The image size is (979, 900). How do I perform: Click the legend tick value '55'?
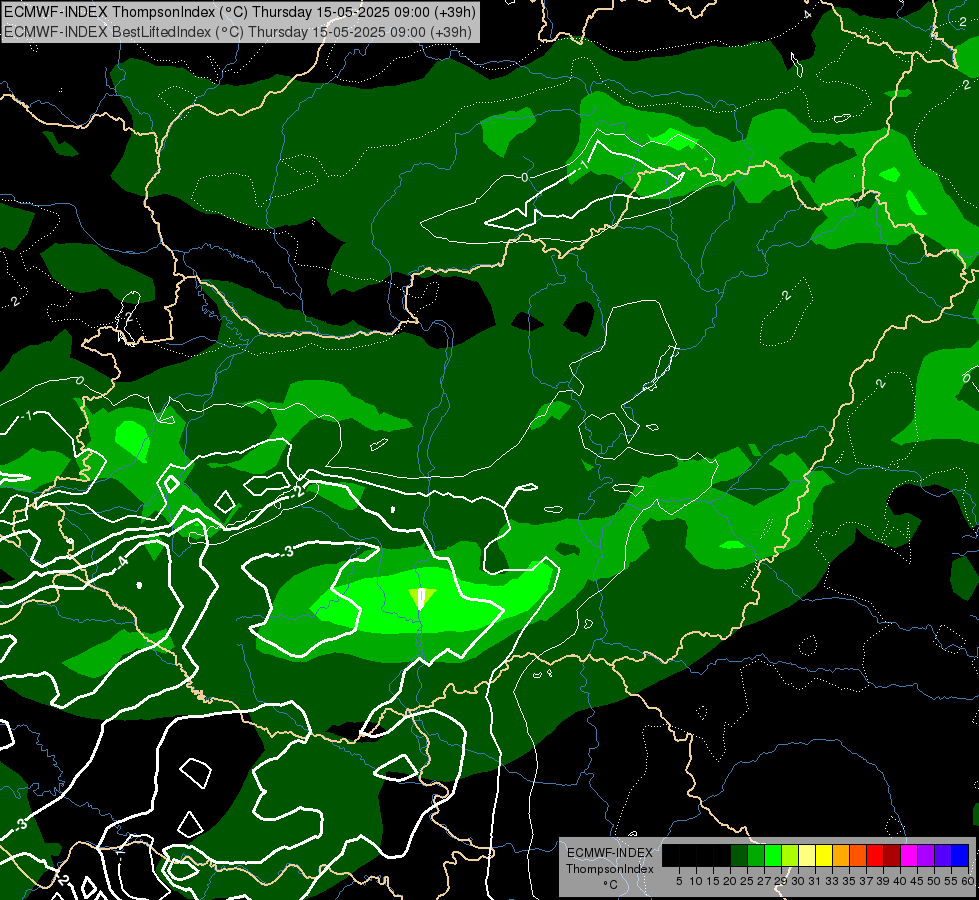952,881
